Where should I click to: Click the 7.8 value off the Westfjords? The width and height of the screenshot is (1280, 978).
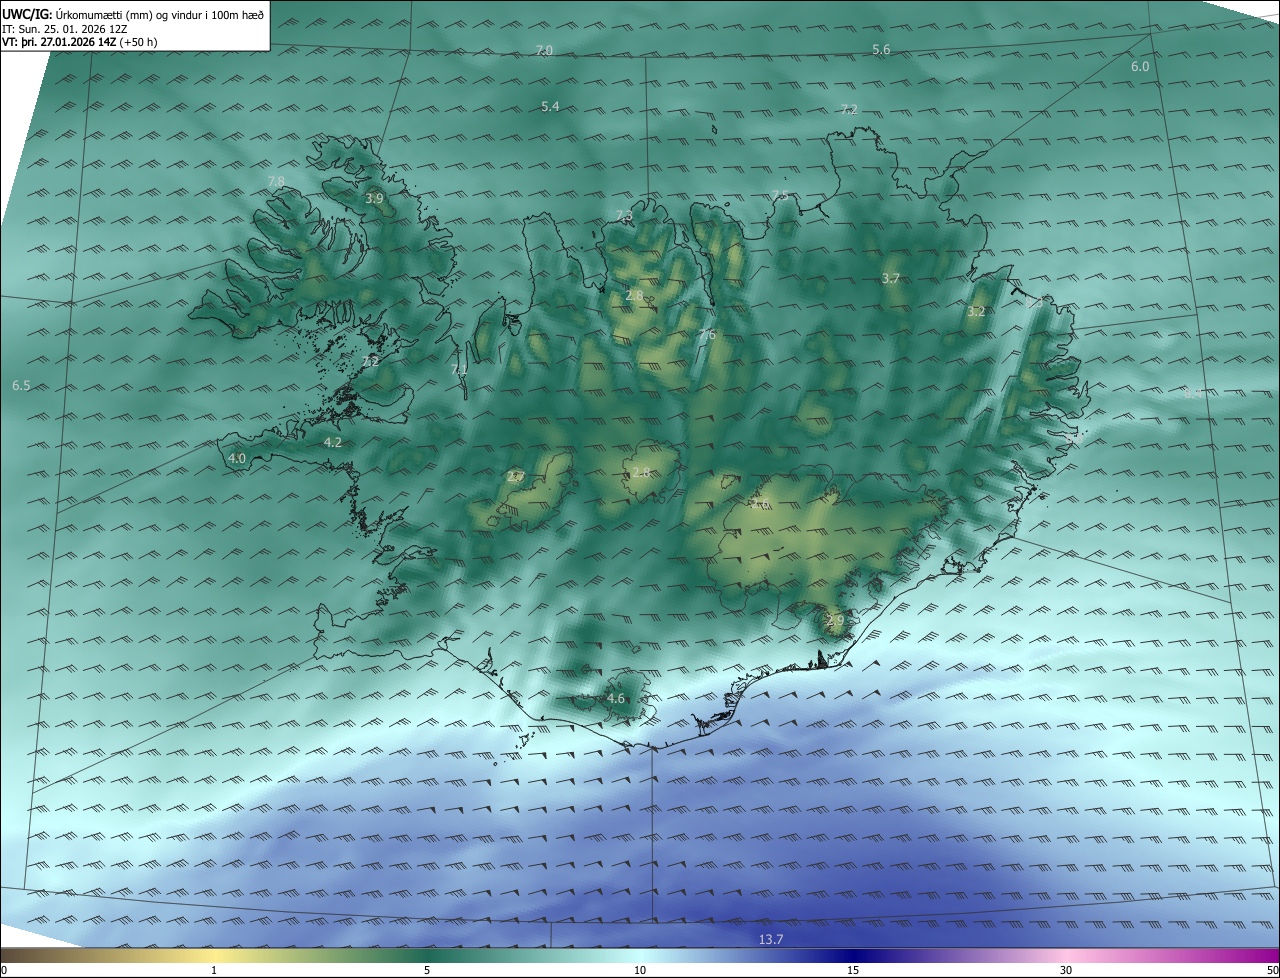(x=277, y=180)
